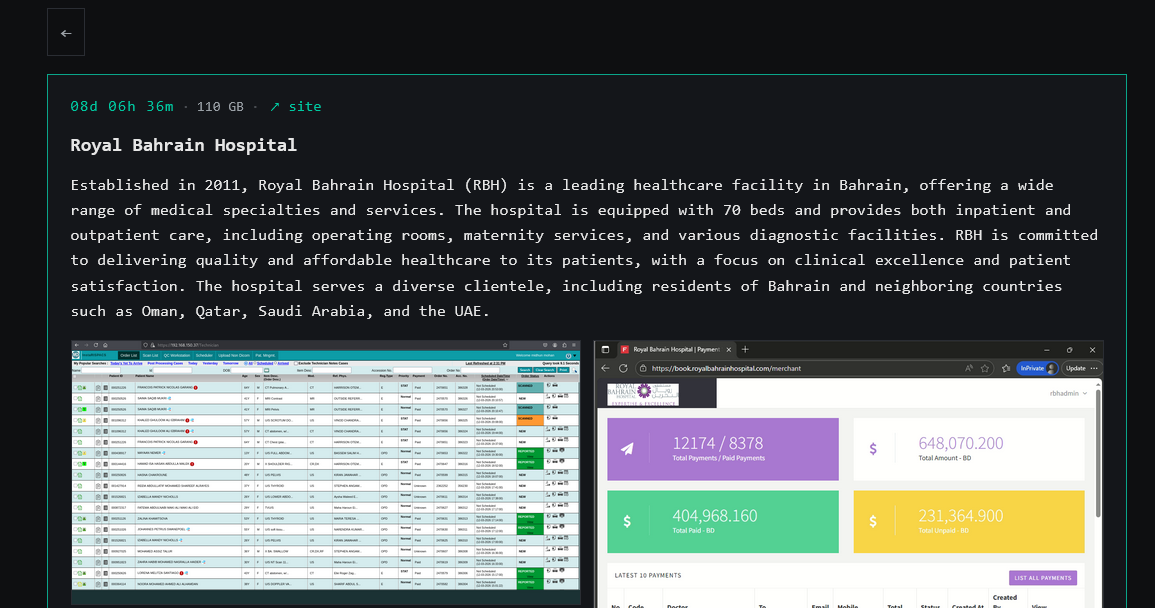1155x608 pixels.
Task: Open a new tab with the plus icon
Action: [x=745, y=349]
